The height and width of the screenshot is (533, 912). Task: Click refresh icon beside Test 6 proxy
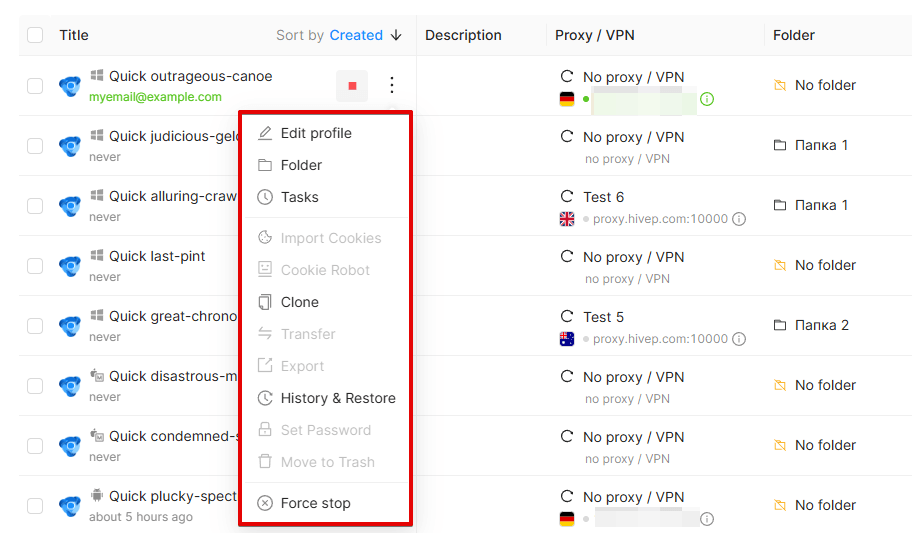567,197
